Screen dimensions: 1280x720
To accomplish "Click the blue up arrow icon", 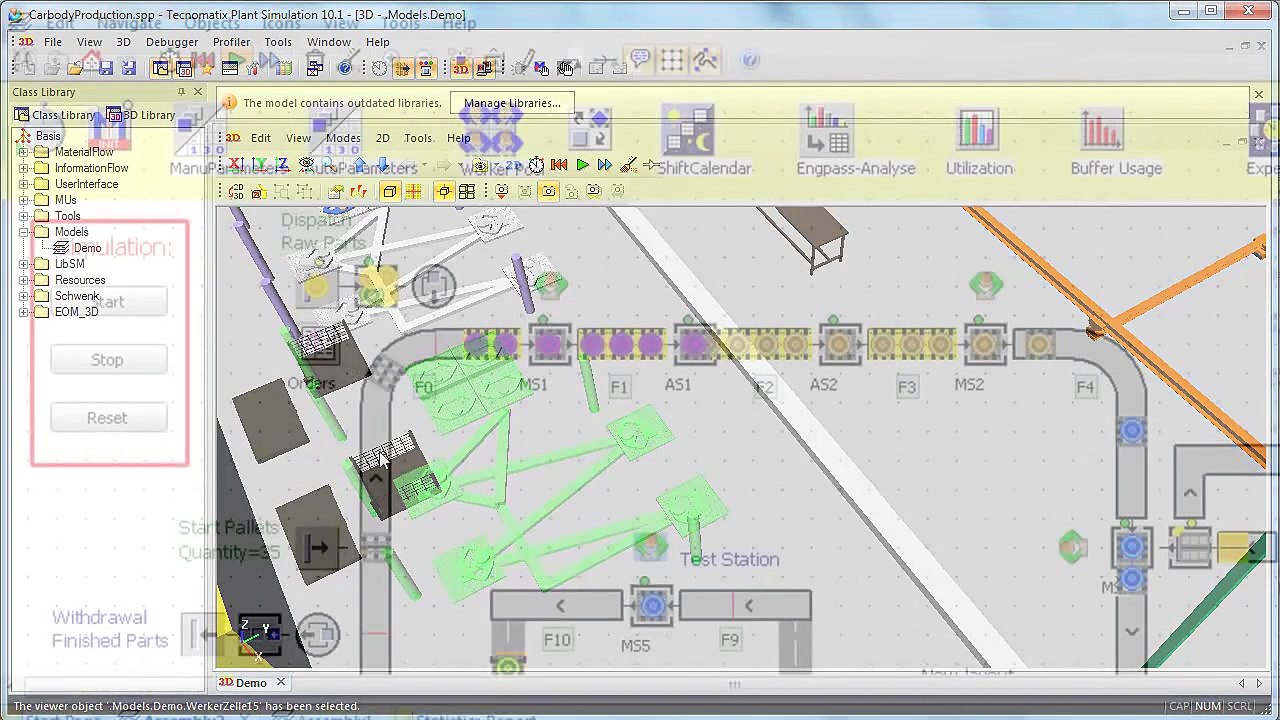I will [x=359, y=165].
